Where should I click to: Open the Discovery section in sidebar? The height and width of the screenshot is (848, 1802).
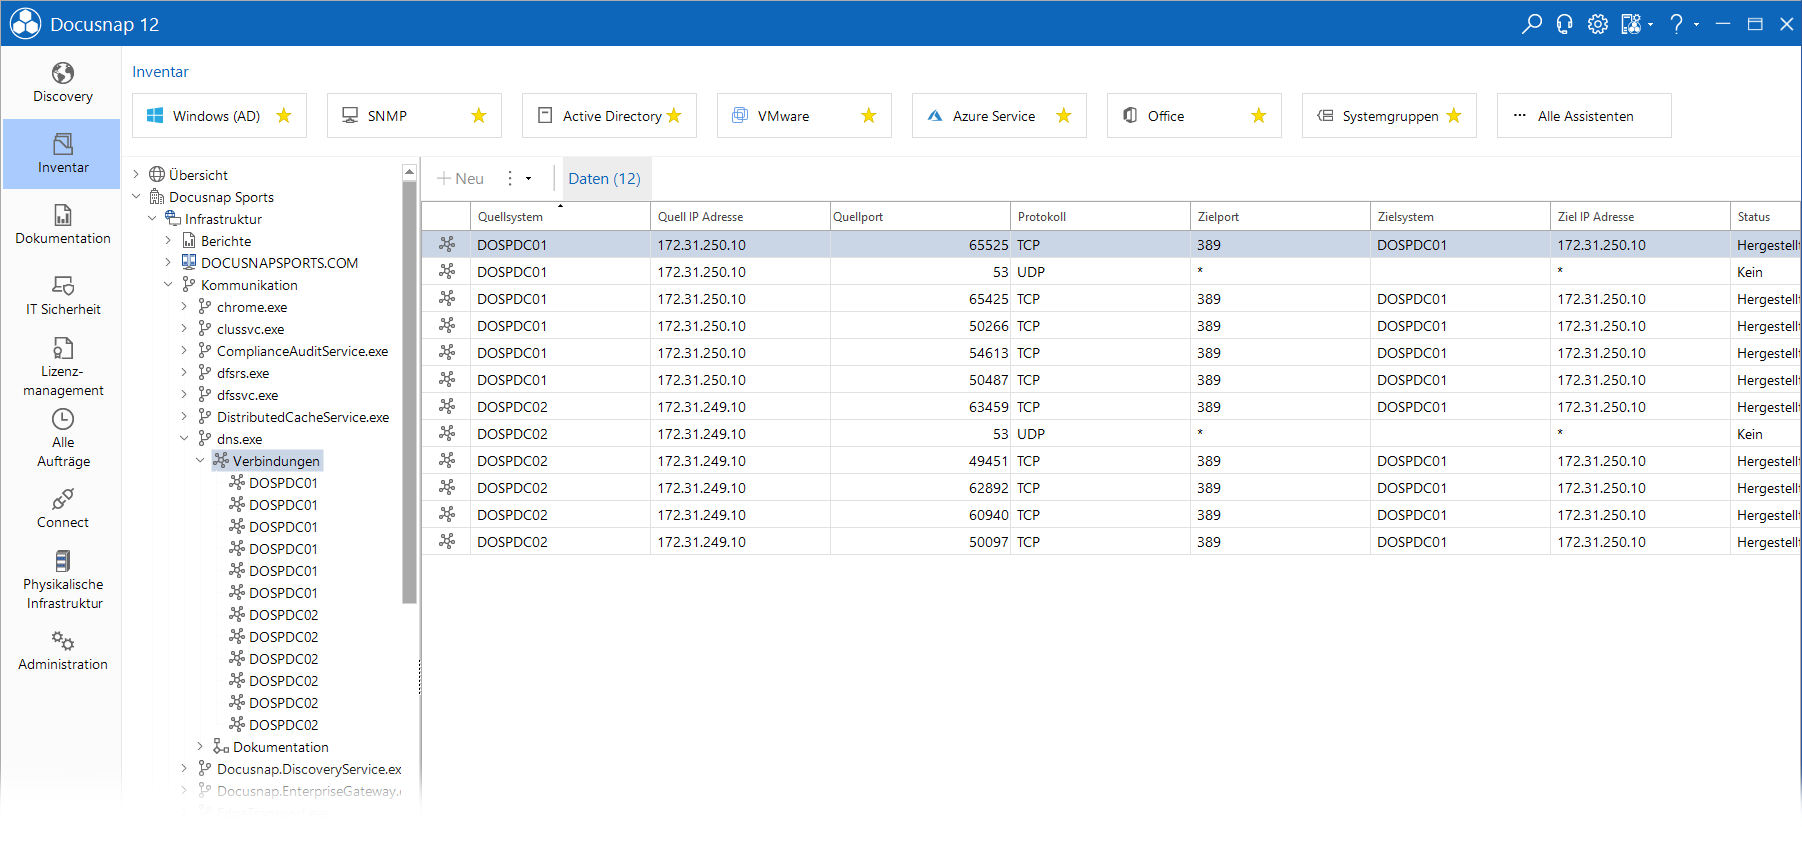tap(62, 83)
